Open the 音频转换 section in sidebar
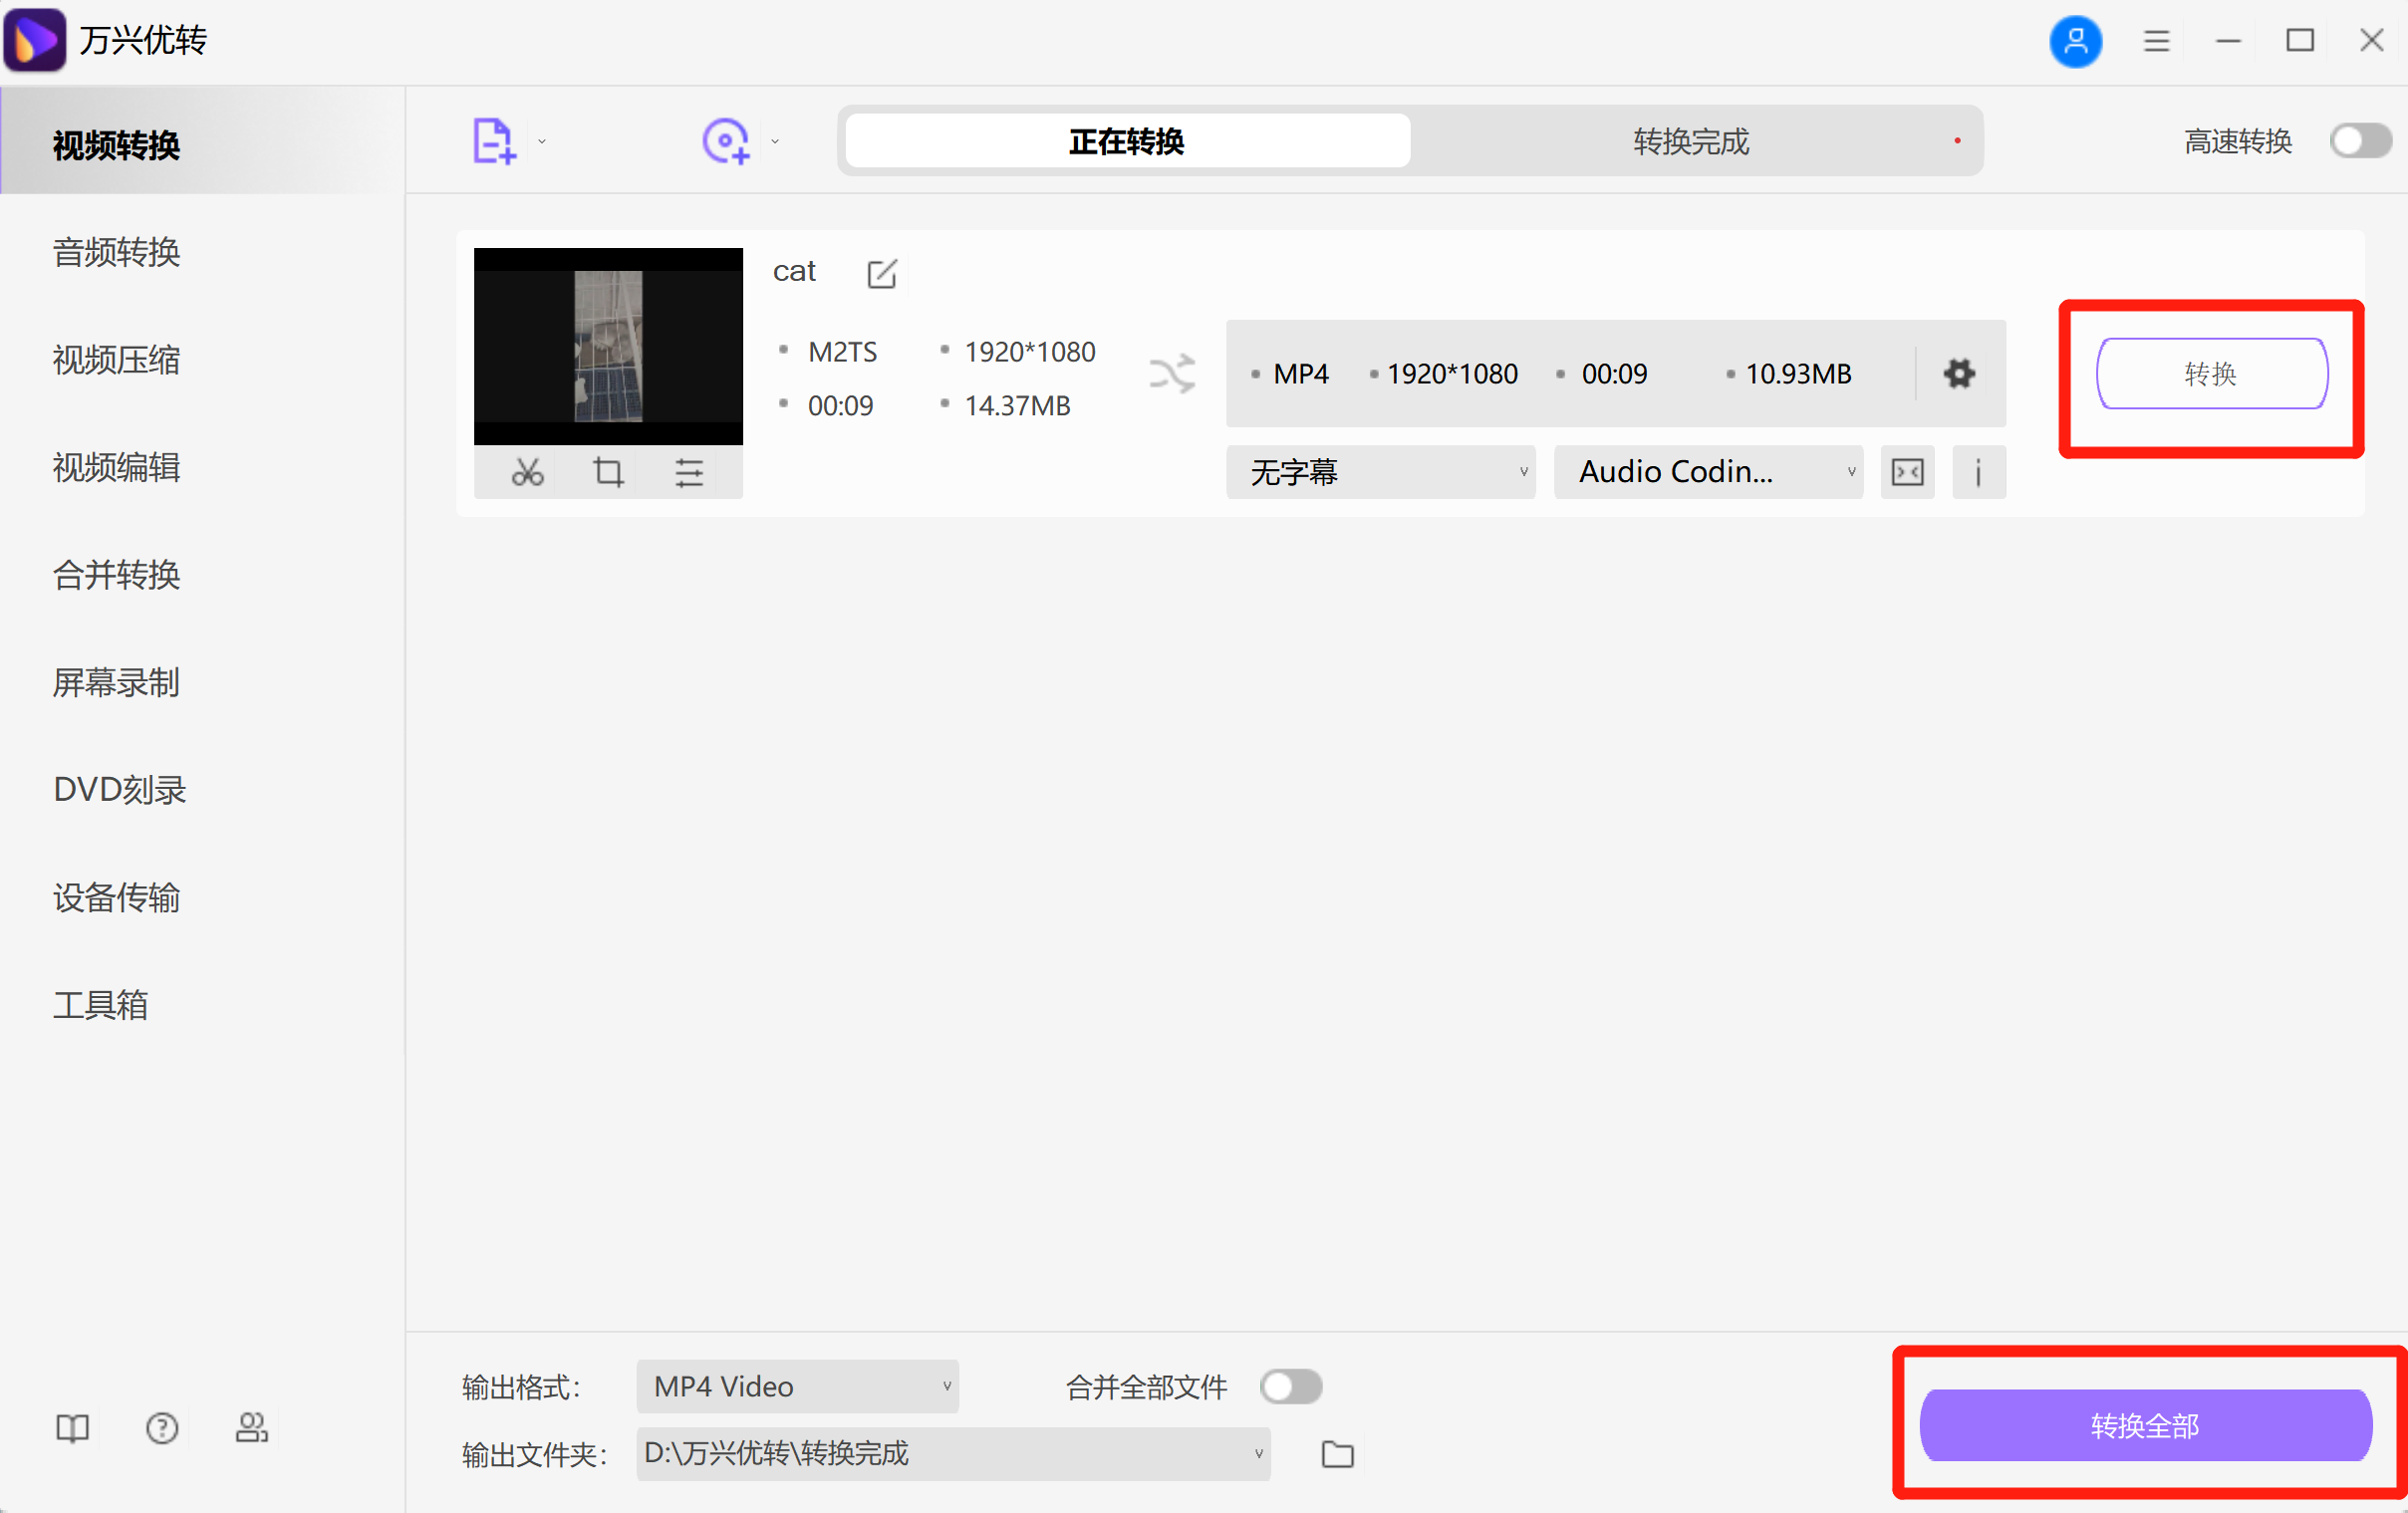2408x1513 pixels. 116,253
